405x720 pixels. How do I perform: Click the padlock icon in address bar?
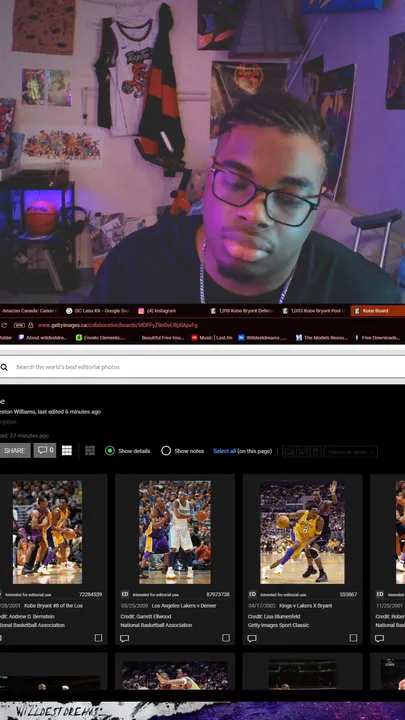pos(30,325)
